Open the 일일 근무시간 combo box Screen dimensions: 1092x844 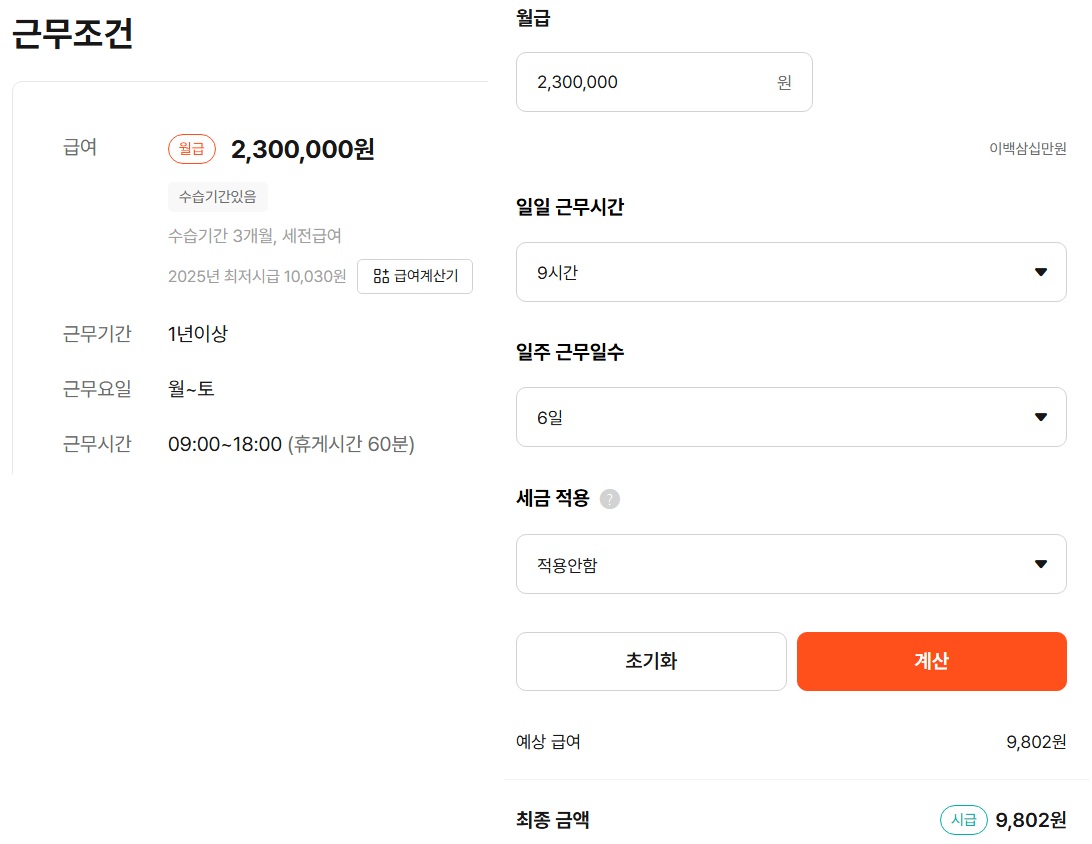tap(791, 272)
